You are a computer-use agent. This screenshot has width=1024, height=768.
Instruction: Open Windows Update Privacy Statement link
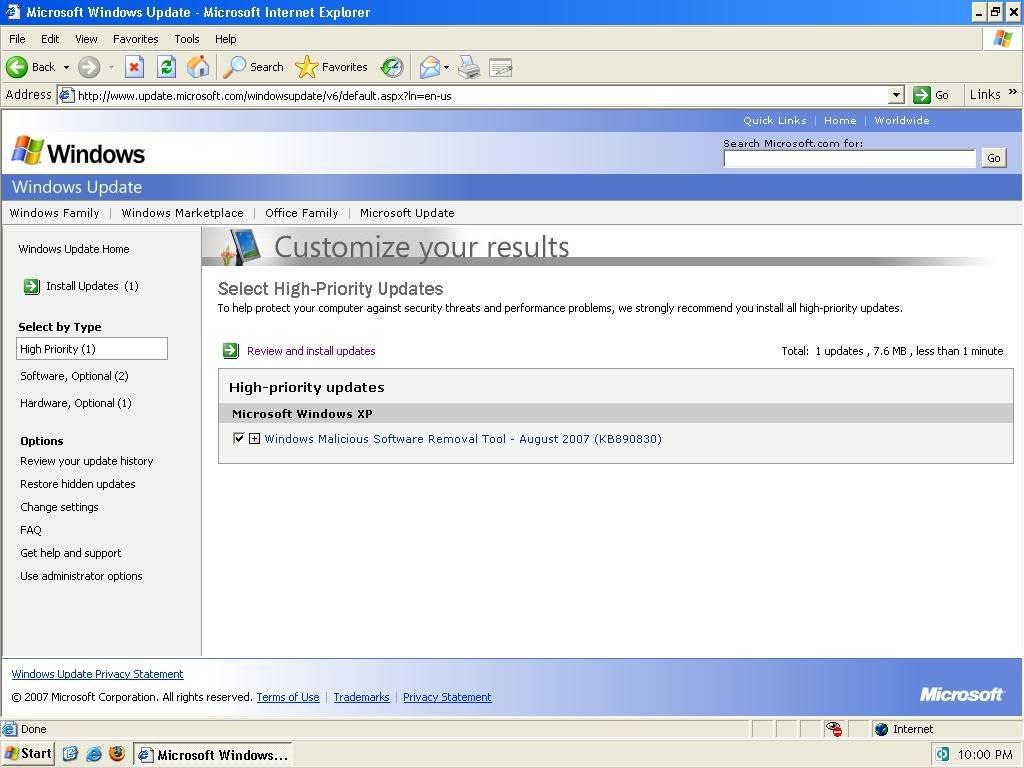click(x=97, y=674)
